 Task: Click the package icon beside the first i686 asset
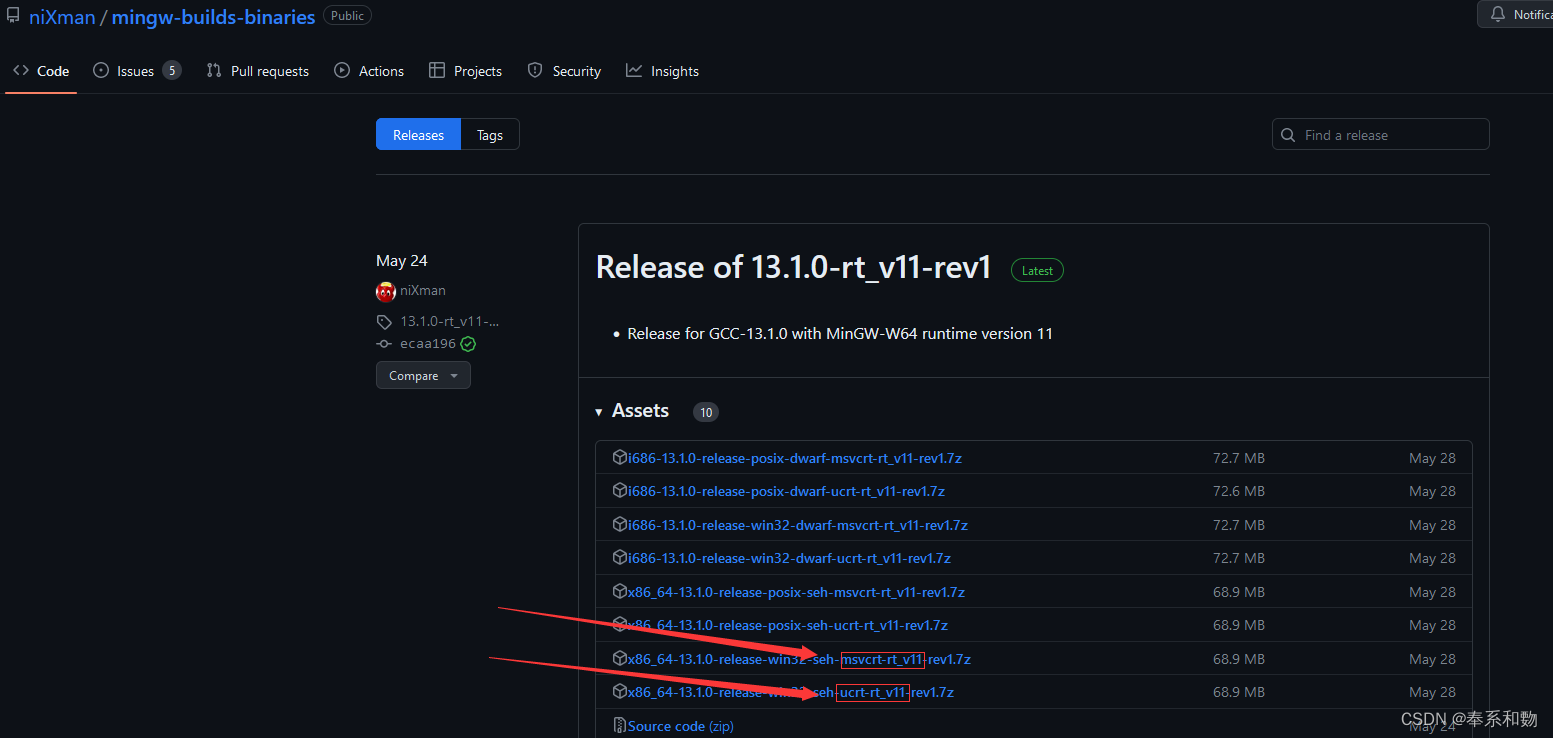tap(620, 457)
